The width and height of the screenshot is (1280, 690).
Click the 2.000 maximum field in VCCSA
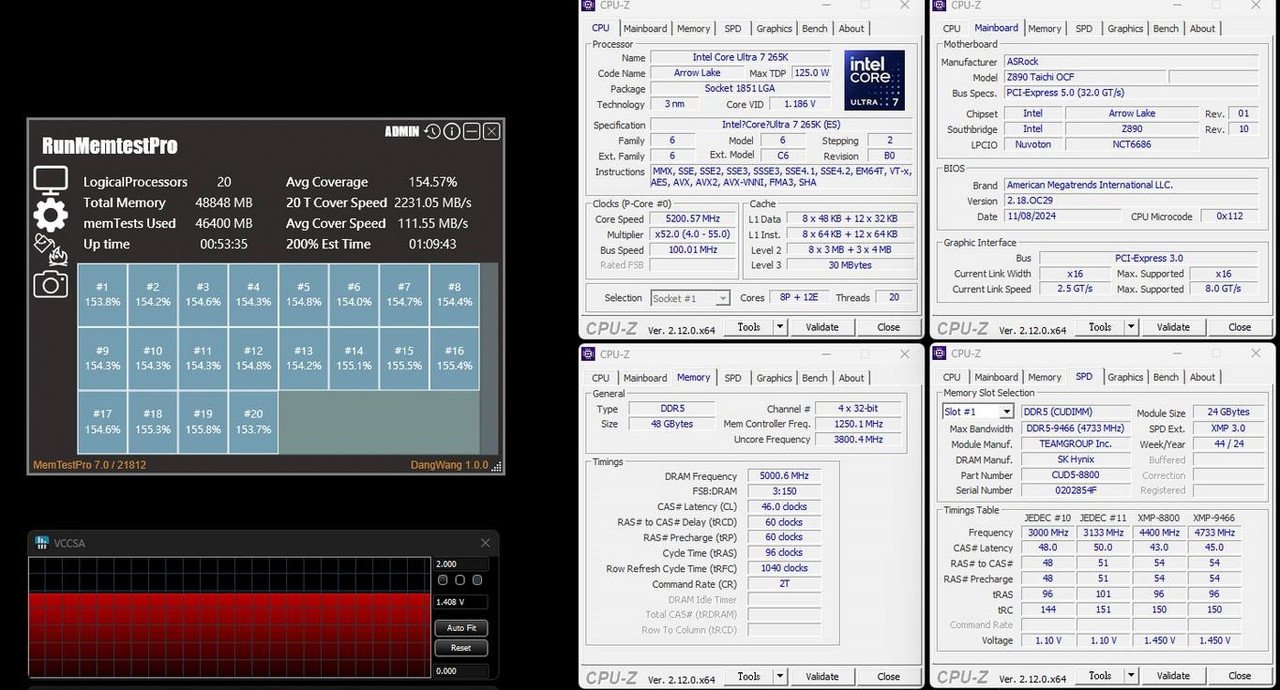pos(461,564)
